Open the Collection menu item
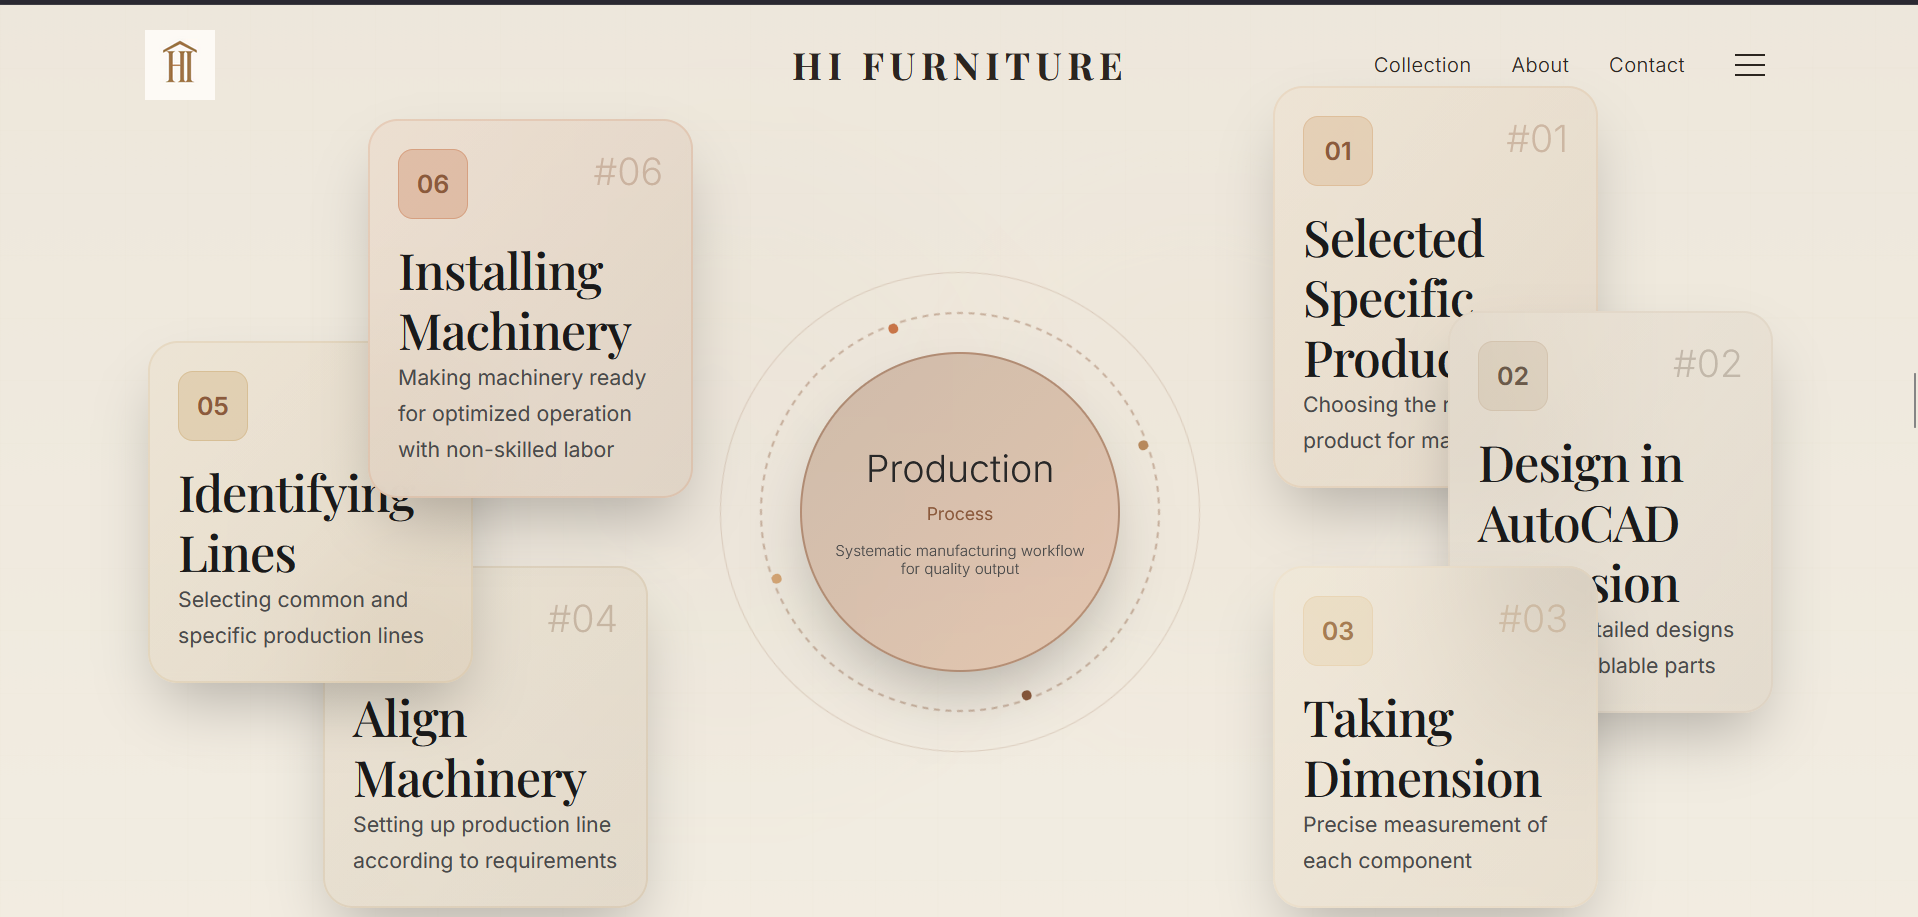 [1422, 65]
